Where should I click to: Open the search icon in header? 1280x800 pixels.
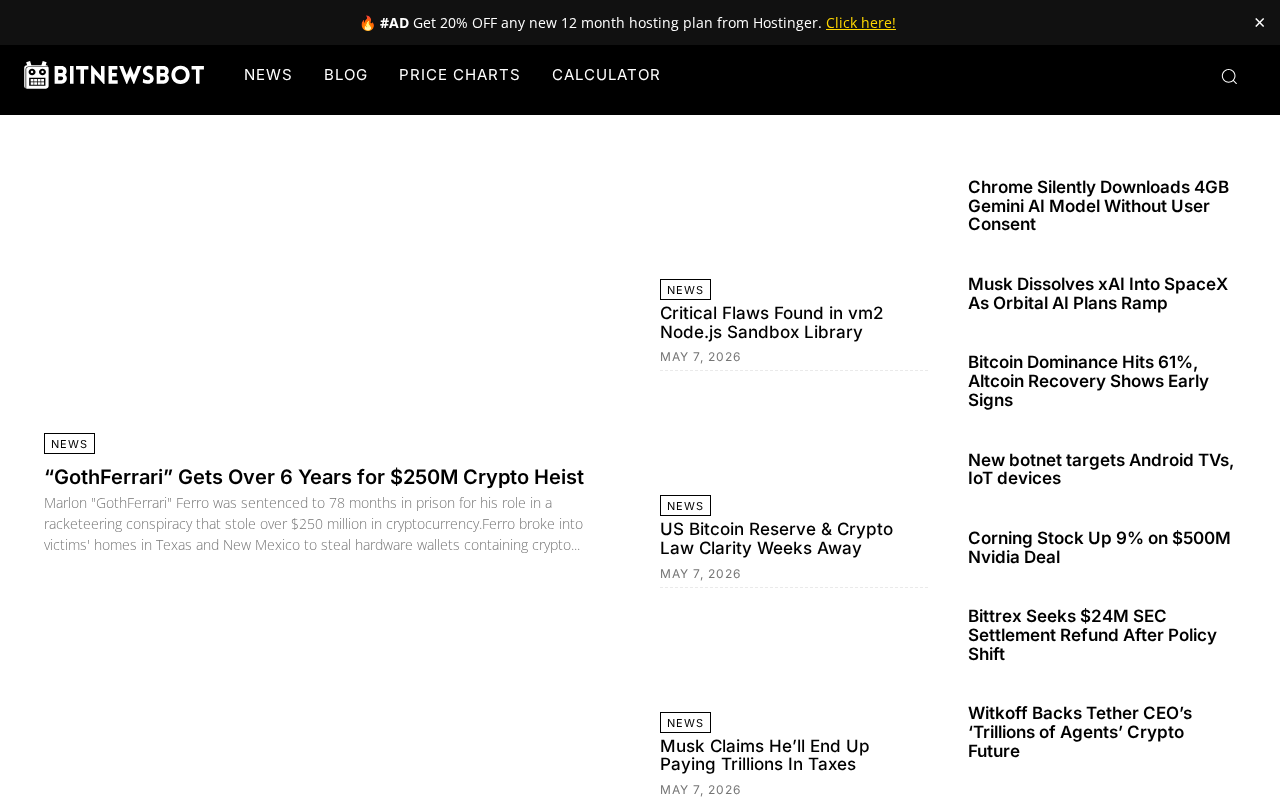(x=1229, y=77)
